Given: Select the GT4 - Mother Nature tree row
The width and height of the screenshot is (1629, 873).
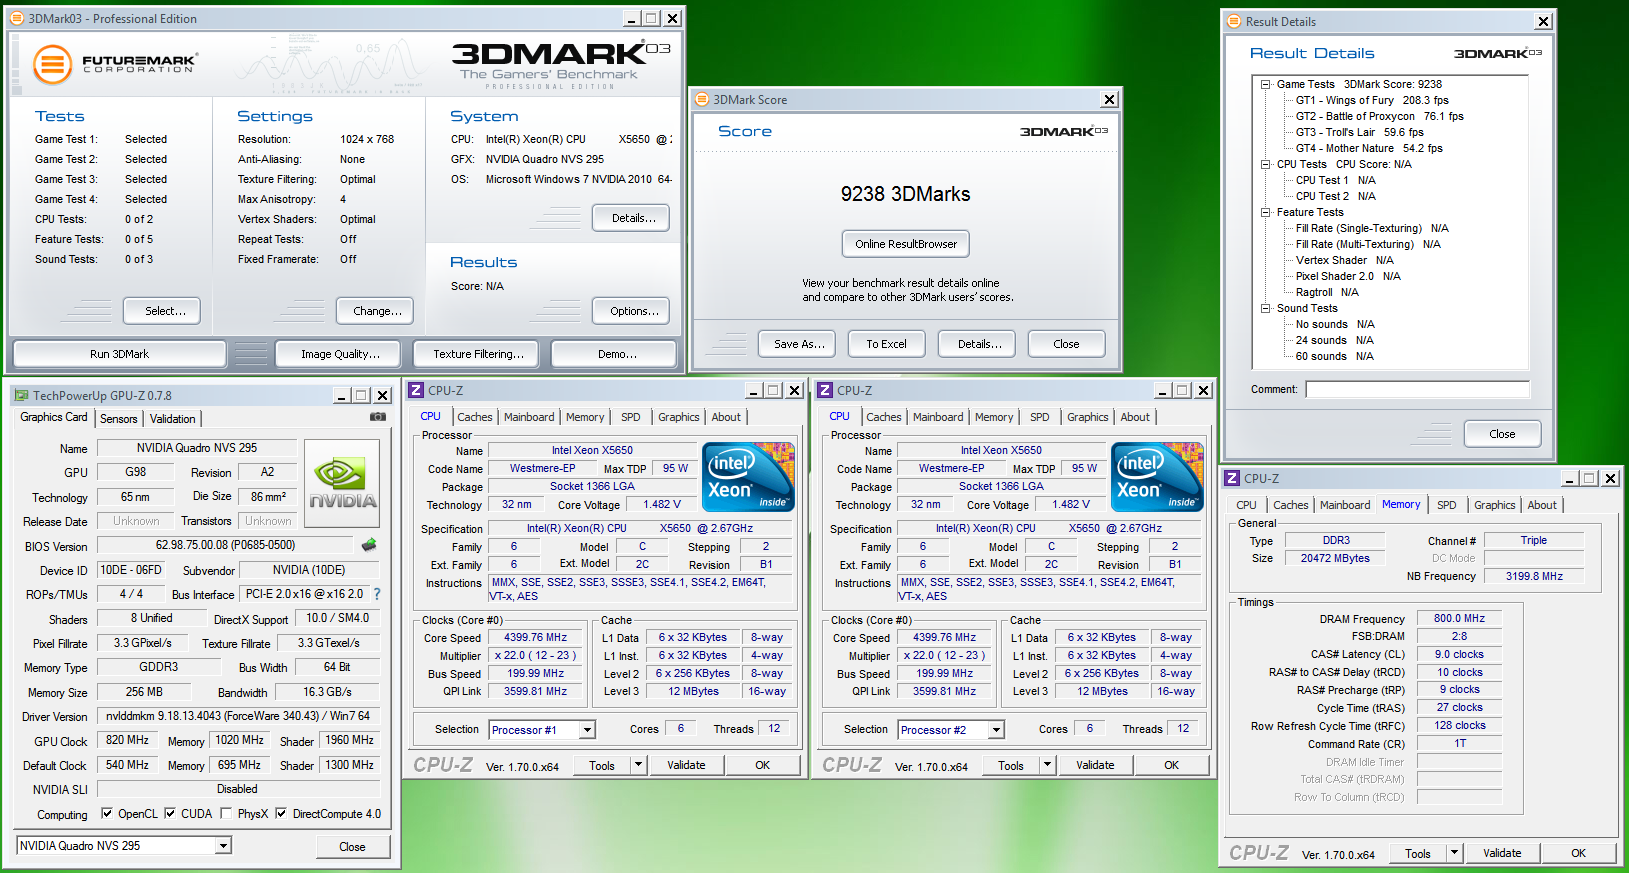Looking at the screenshot, I should (x=1369, y=148).
